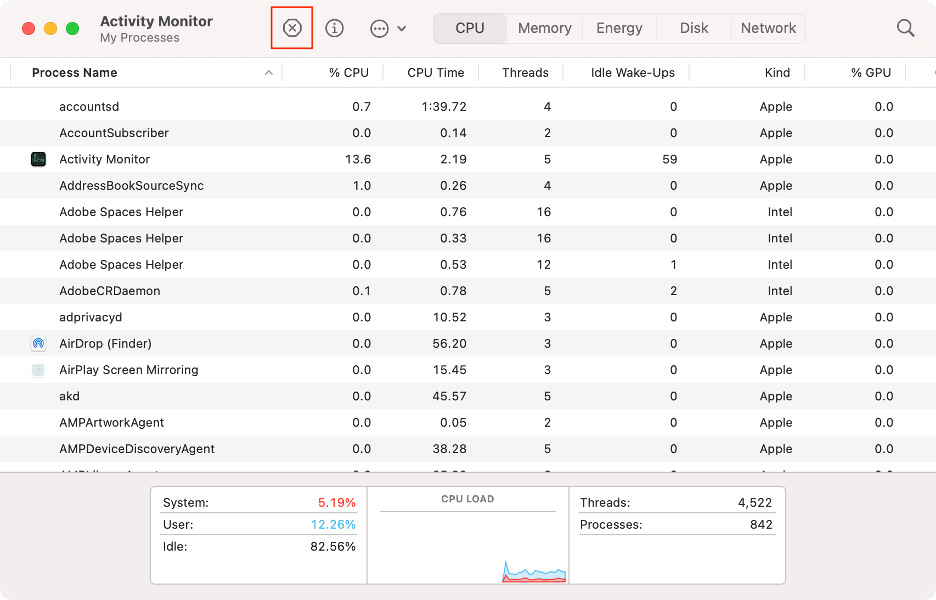Click the Activity Monitor window title

point(156,21)
